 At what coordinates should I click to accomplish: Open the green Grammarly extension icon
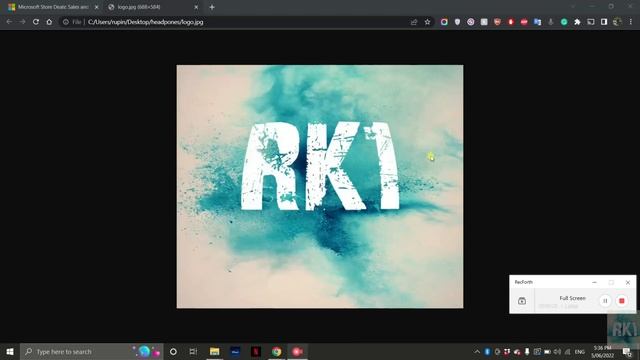(x=564, y=22)
